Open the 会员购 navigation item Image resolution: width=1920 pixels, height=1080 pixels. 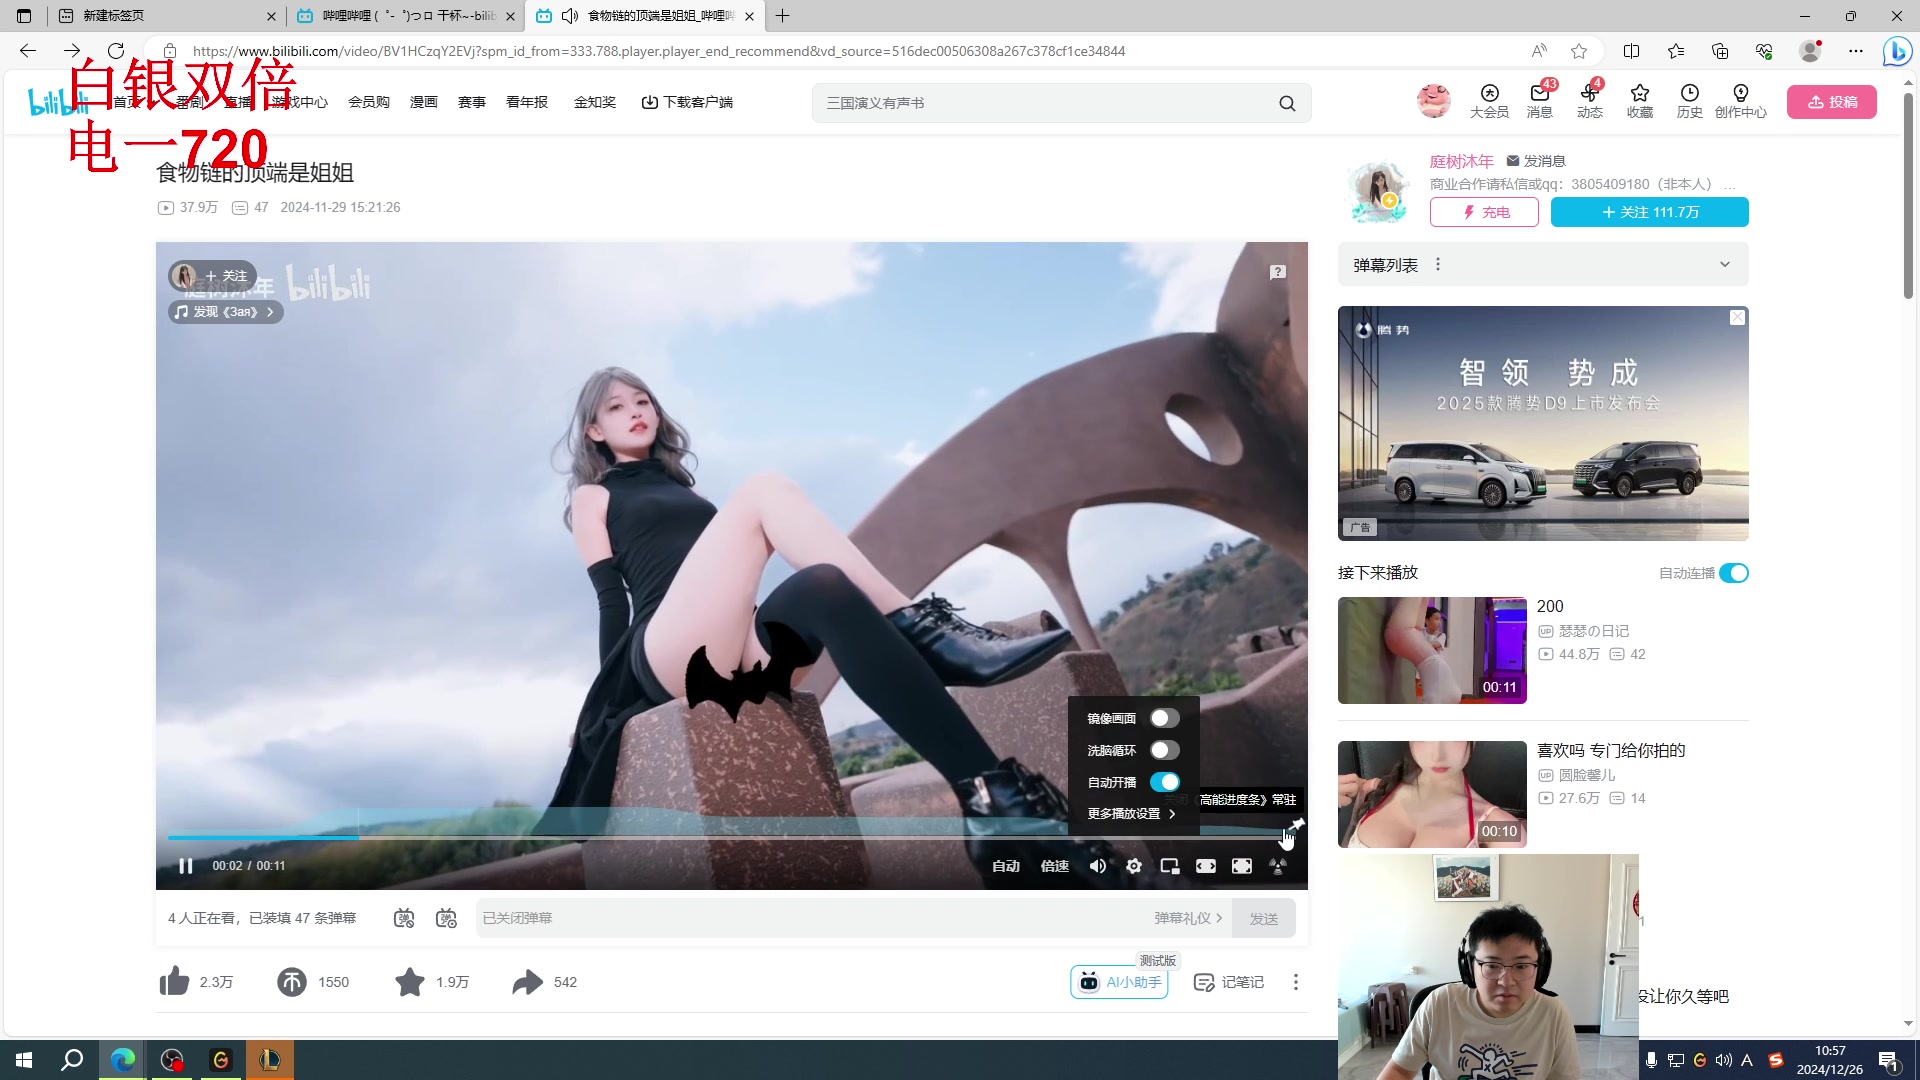tap(369, 102)
